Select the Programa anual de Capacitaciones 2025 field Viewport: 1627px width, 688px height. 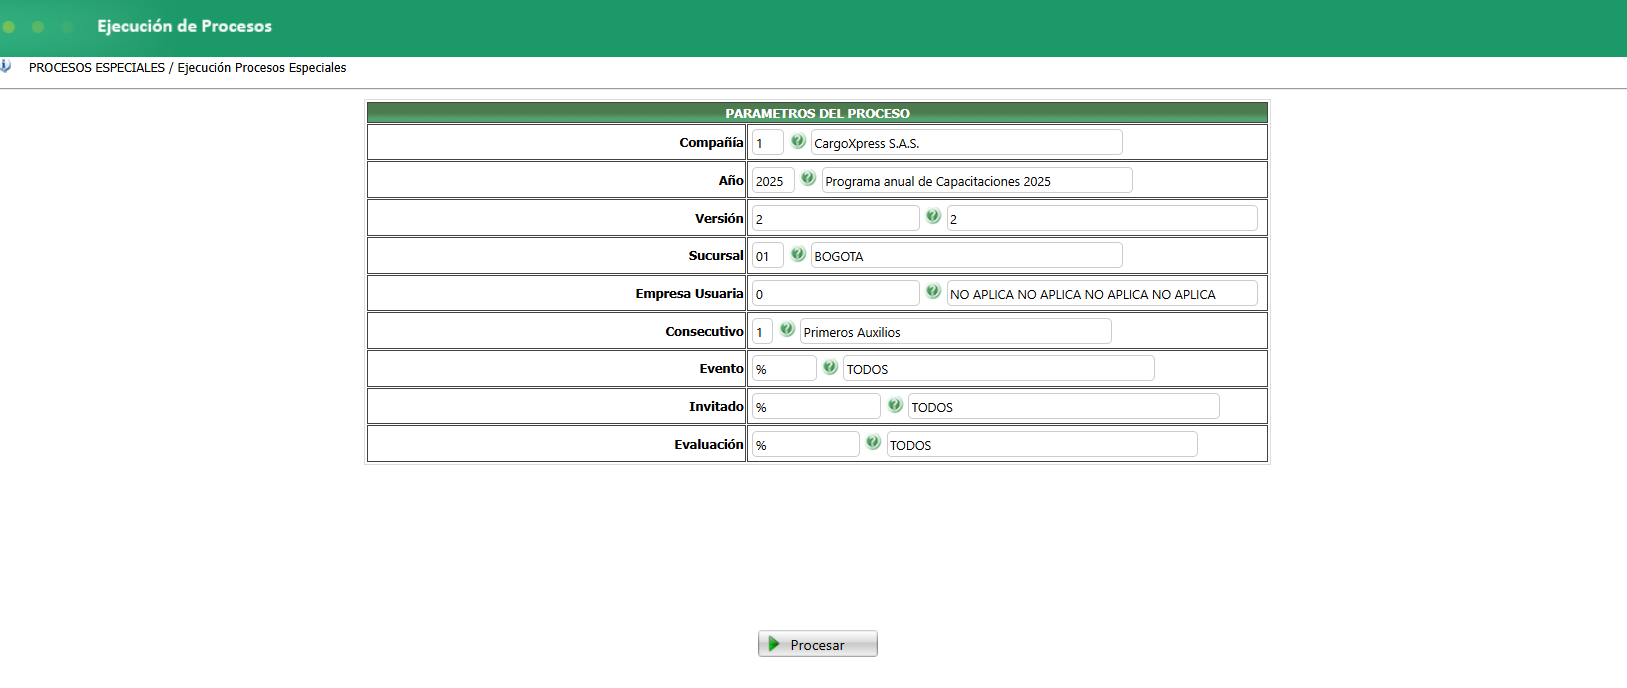pos(977,180)
